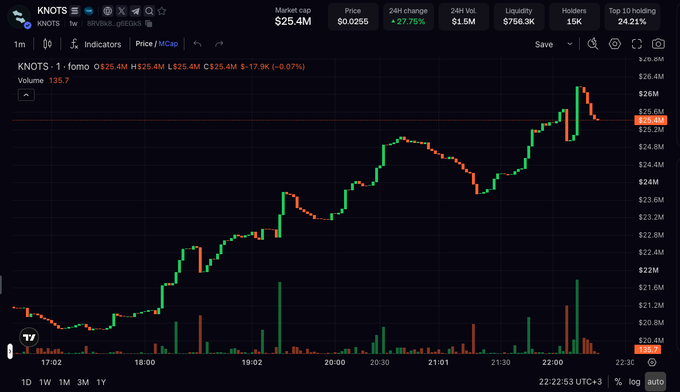Take a chart snapshot with camera icon
680x392 pixels.
point(658,44)
